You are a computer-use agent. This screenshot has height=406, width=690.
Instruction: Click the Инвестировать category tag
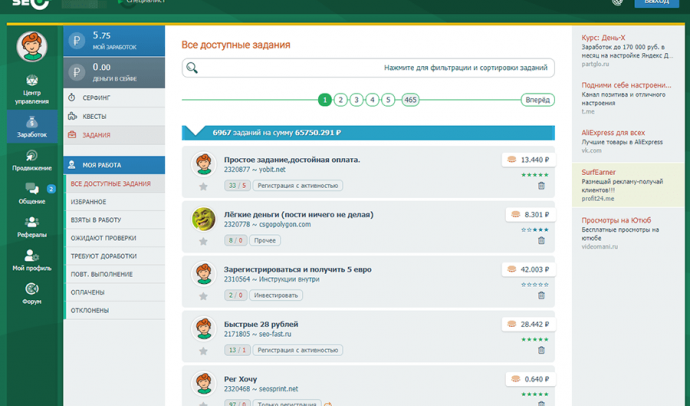tap(276, 295)
